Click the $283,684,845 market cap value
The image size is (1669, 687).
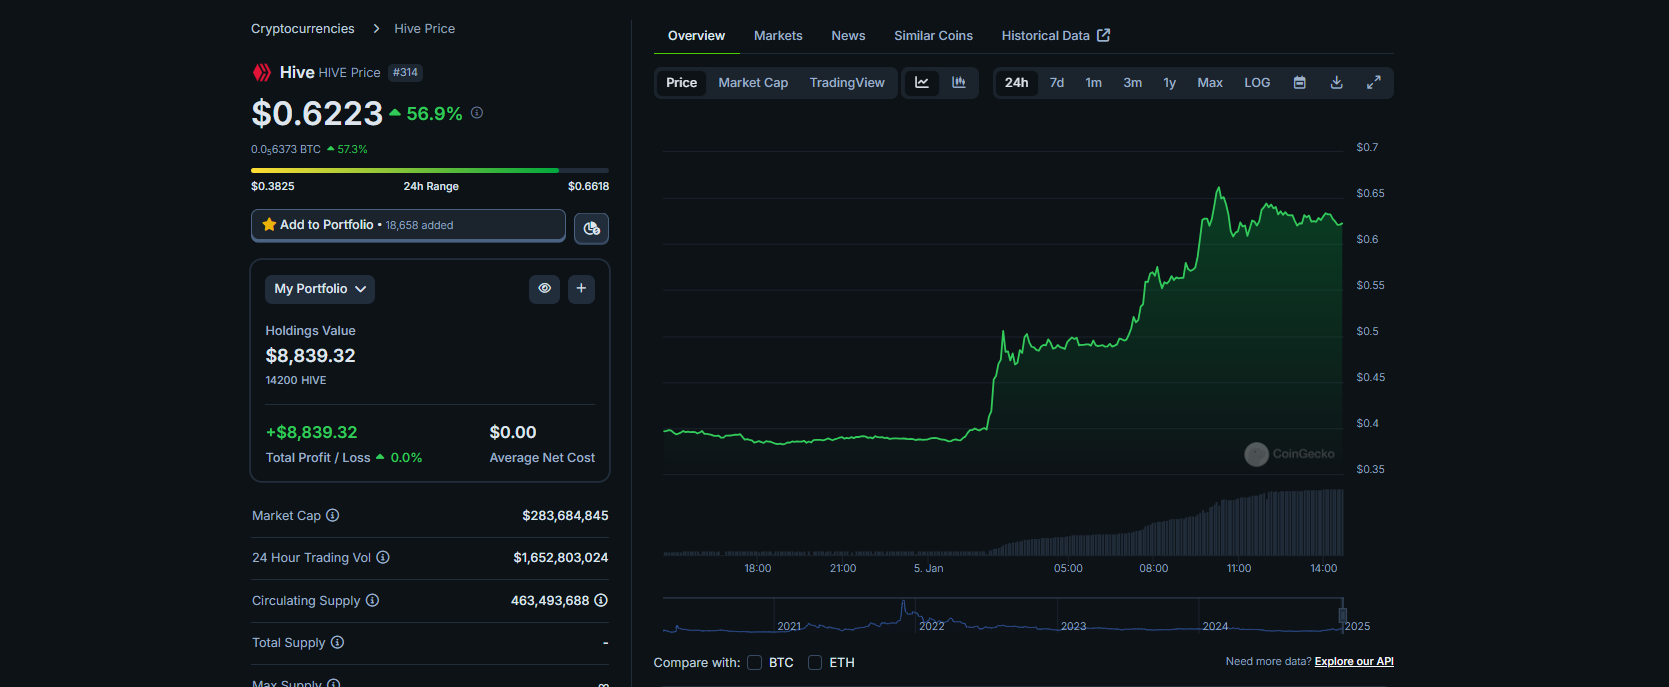click(x=565, y=515)
